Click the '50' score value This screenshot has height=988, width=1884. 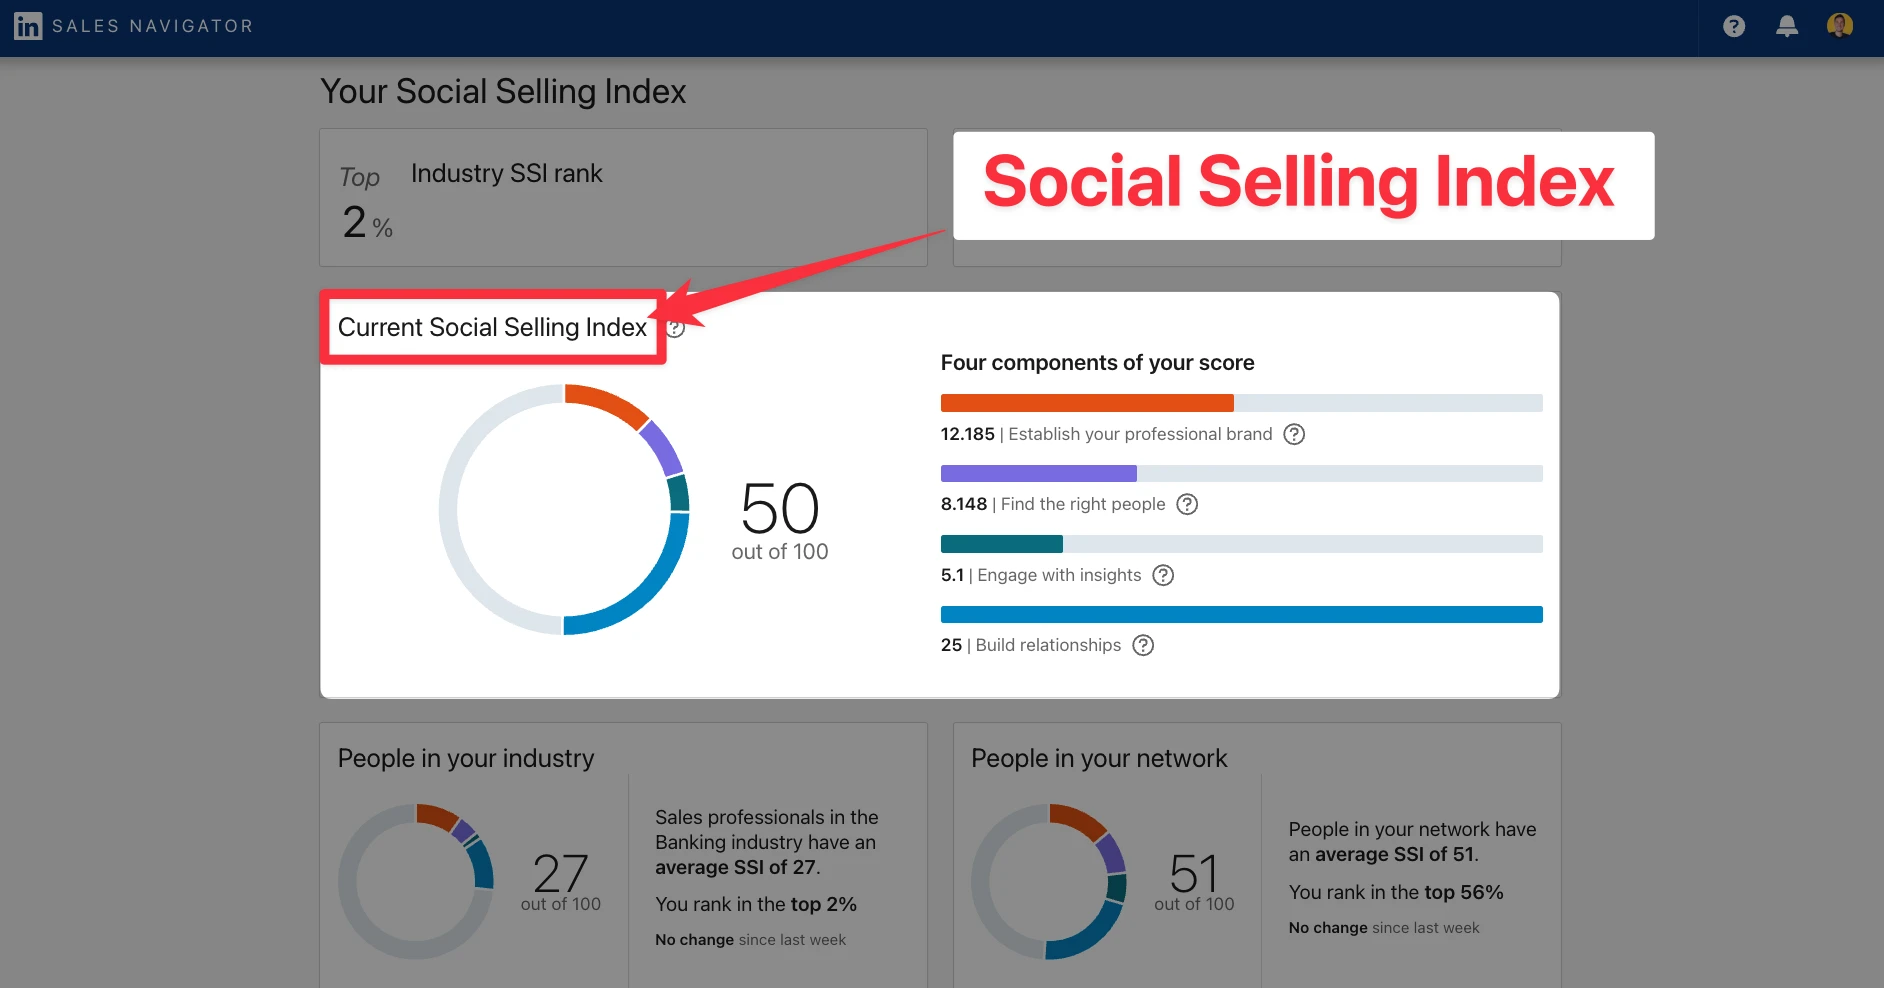point(780,508)
